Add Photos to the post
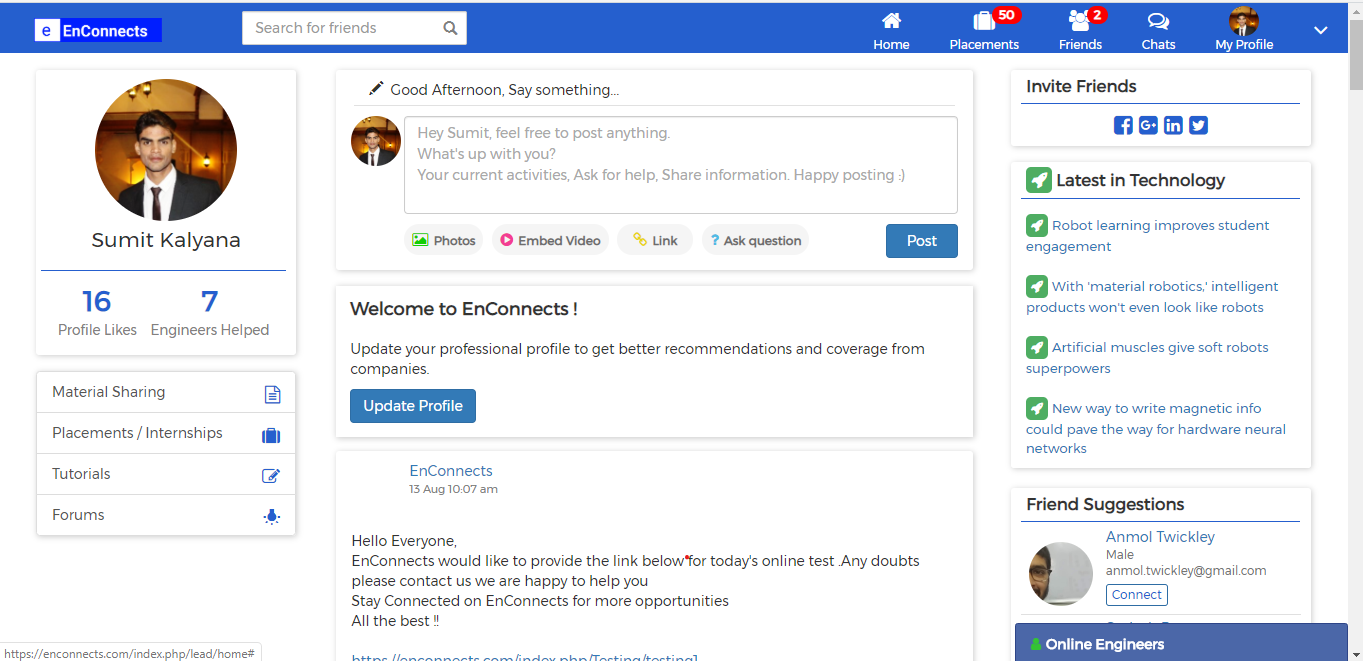Viewport: 1363px width, 661px height. pyautogui.click(x=444, y=240)
